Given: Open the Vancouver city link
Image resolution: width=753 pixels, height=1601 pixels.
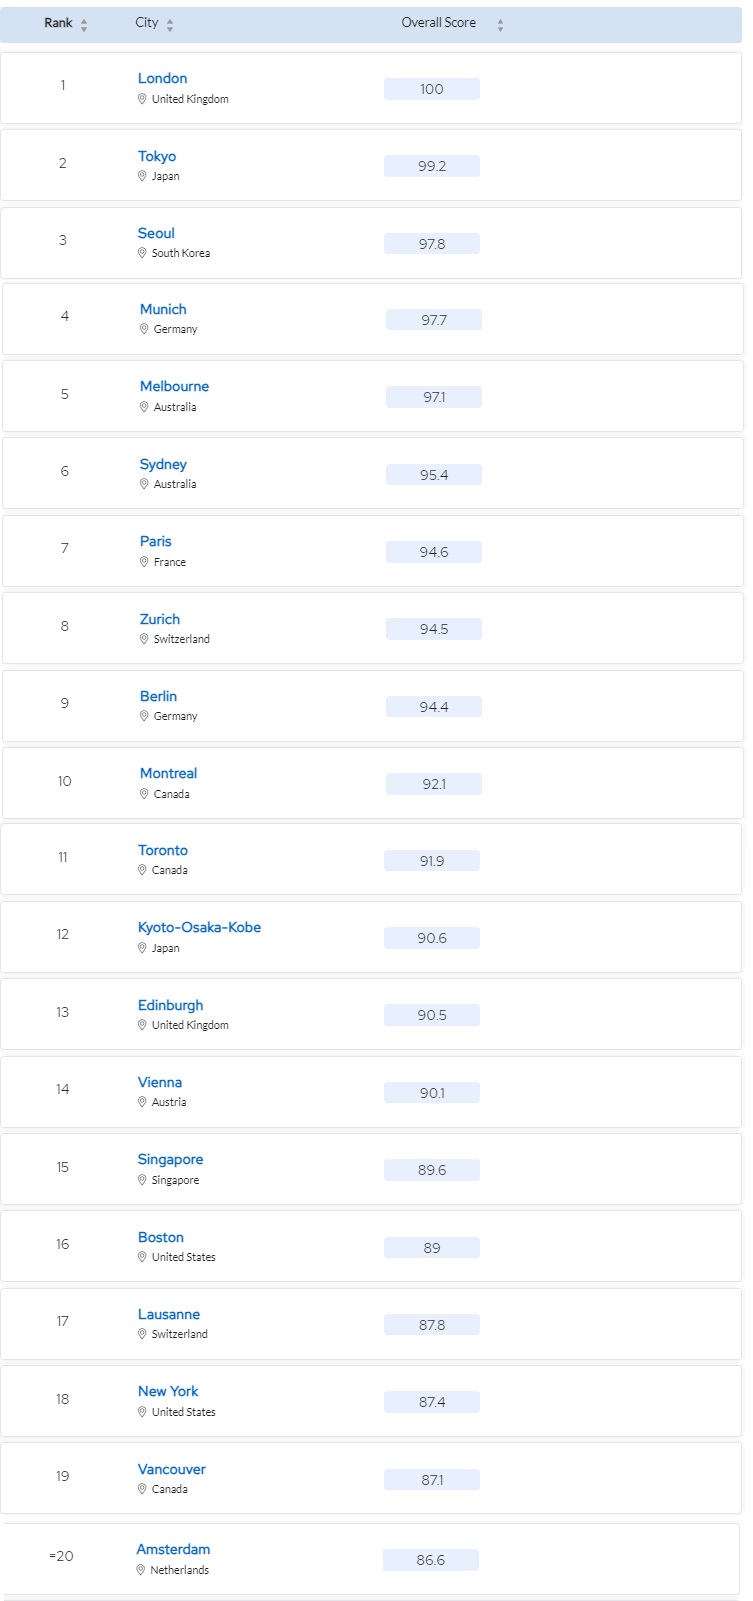Looking at the screenshot, I should [x=172, y=1469].
